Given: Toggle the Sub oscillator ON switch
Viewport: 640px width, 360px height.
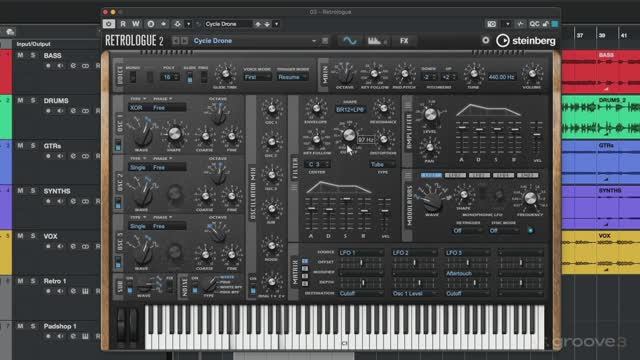Looking at the screenshot, I should click(x=130, y=288).
